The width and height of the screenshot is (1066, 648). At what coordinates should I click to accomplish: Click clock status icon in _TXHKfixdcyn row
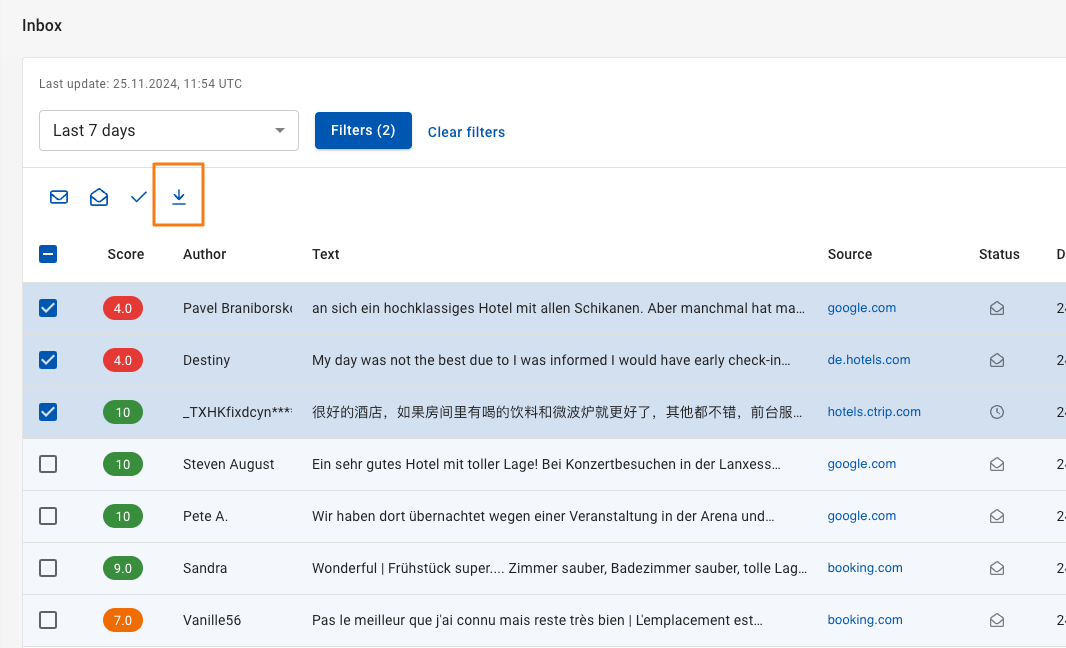(x=997, y=412)
